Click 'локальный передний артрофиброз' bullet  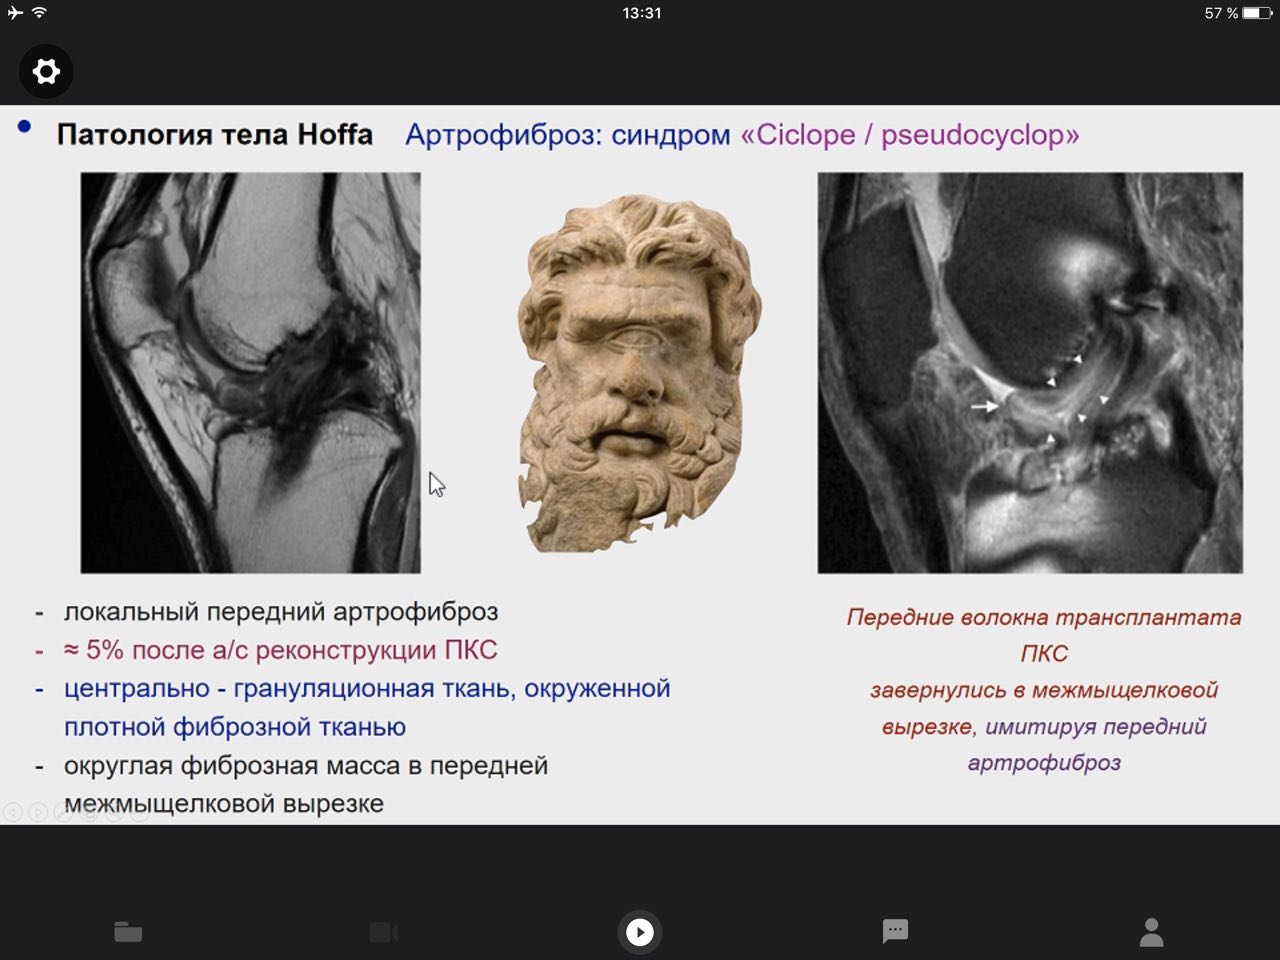click(x=281, y=612)
